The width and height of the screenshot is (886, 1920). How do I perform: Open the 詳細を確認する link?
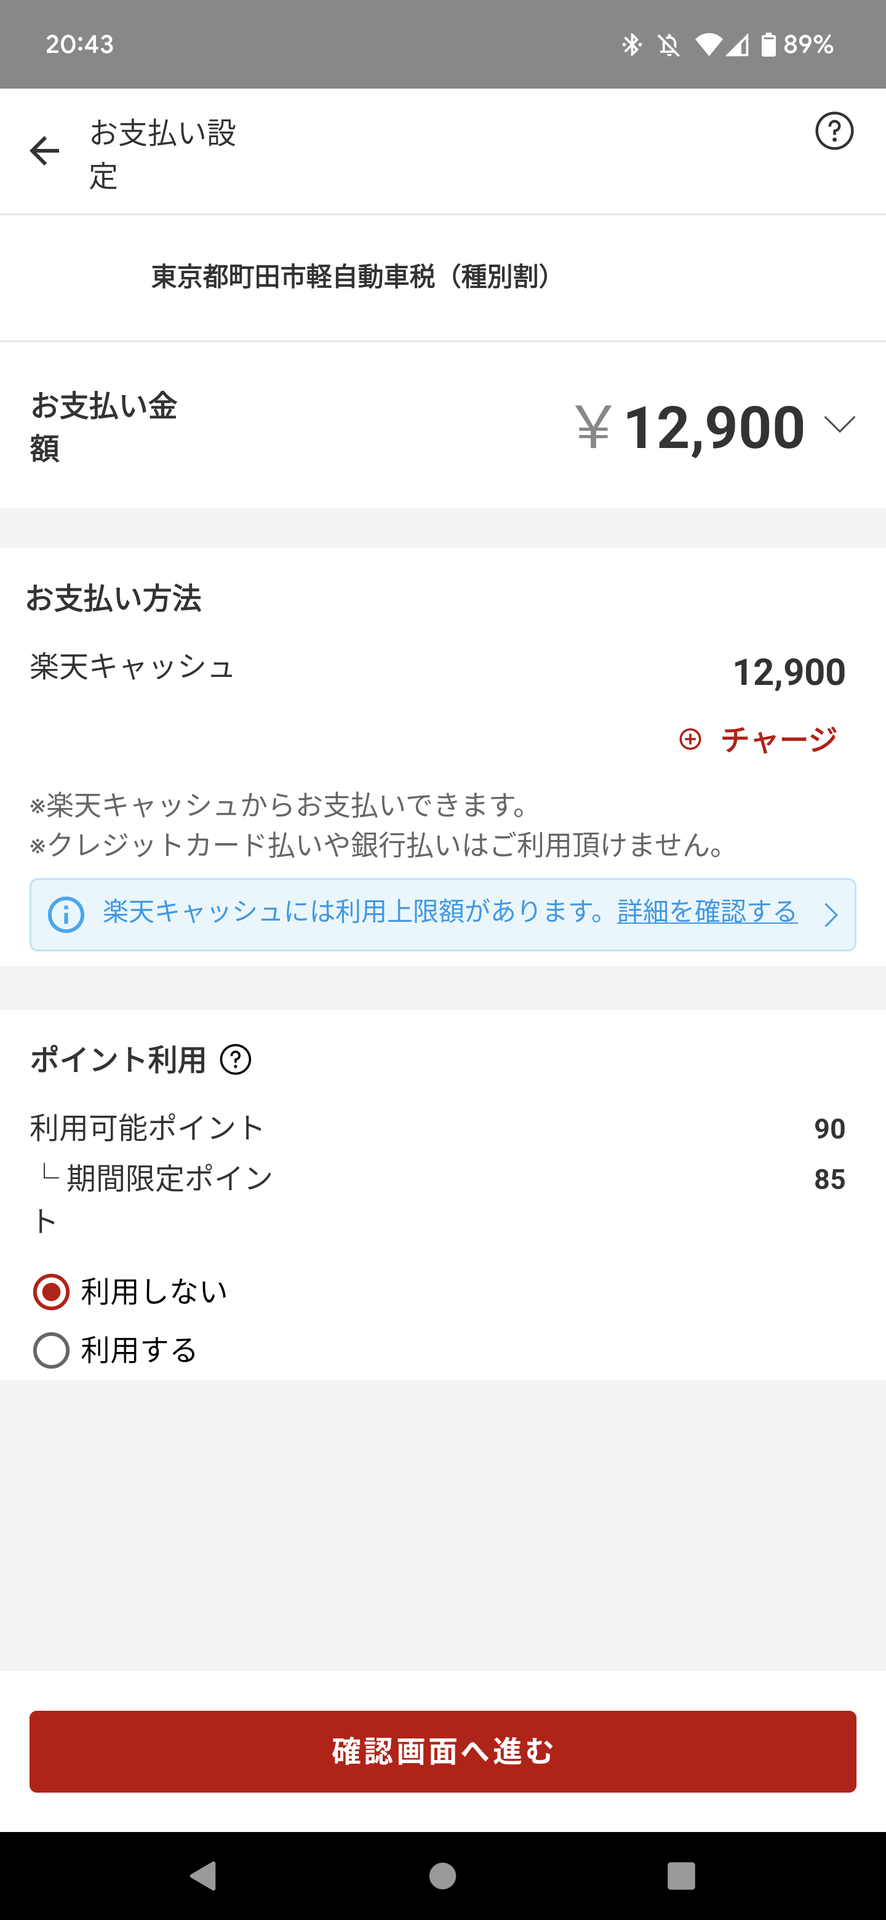click(707, 912)
